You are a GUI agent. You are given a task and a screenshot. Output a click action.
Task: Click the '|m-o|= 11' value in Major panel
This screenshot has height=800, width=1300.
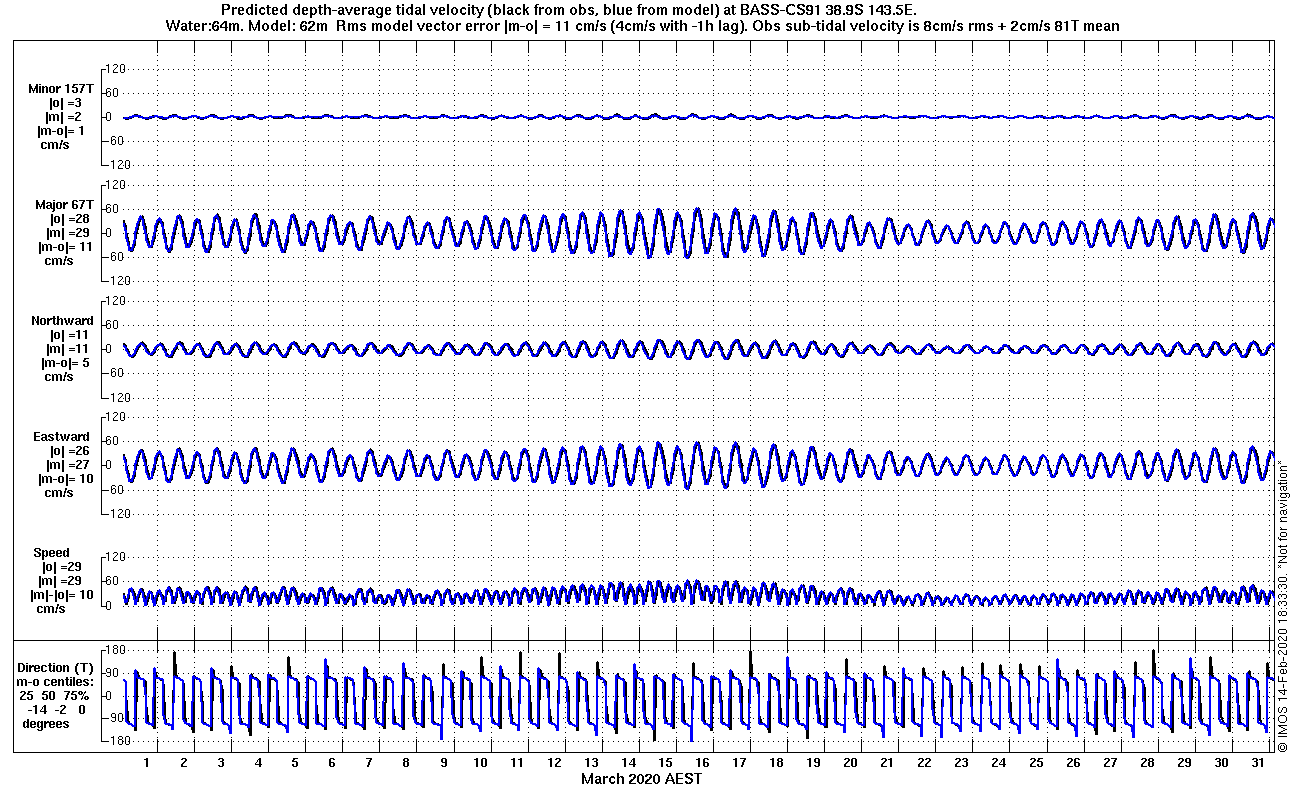pos(65,246)
